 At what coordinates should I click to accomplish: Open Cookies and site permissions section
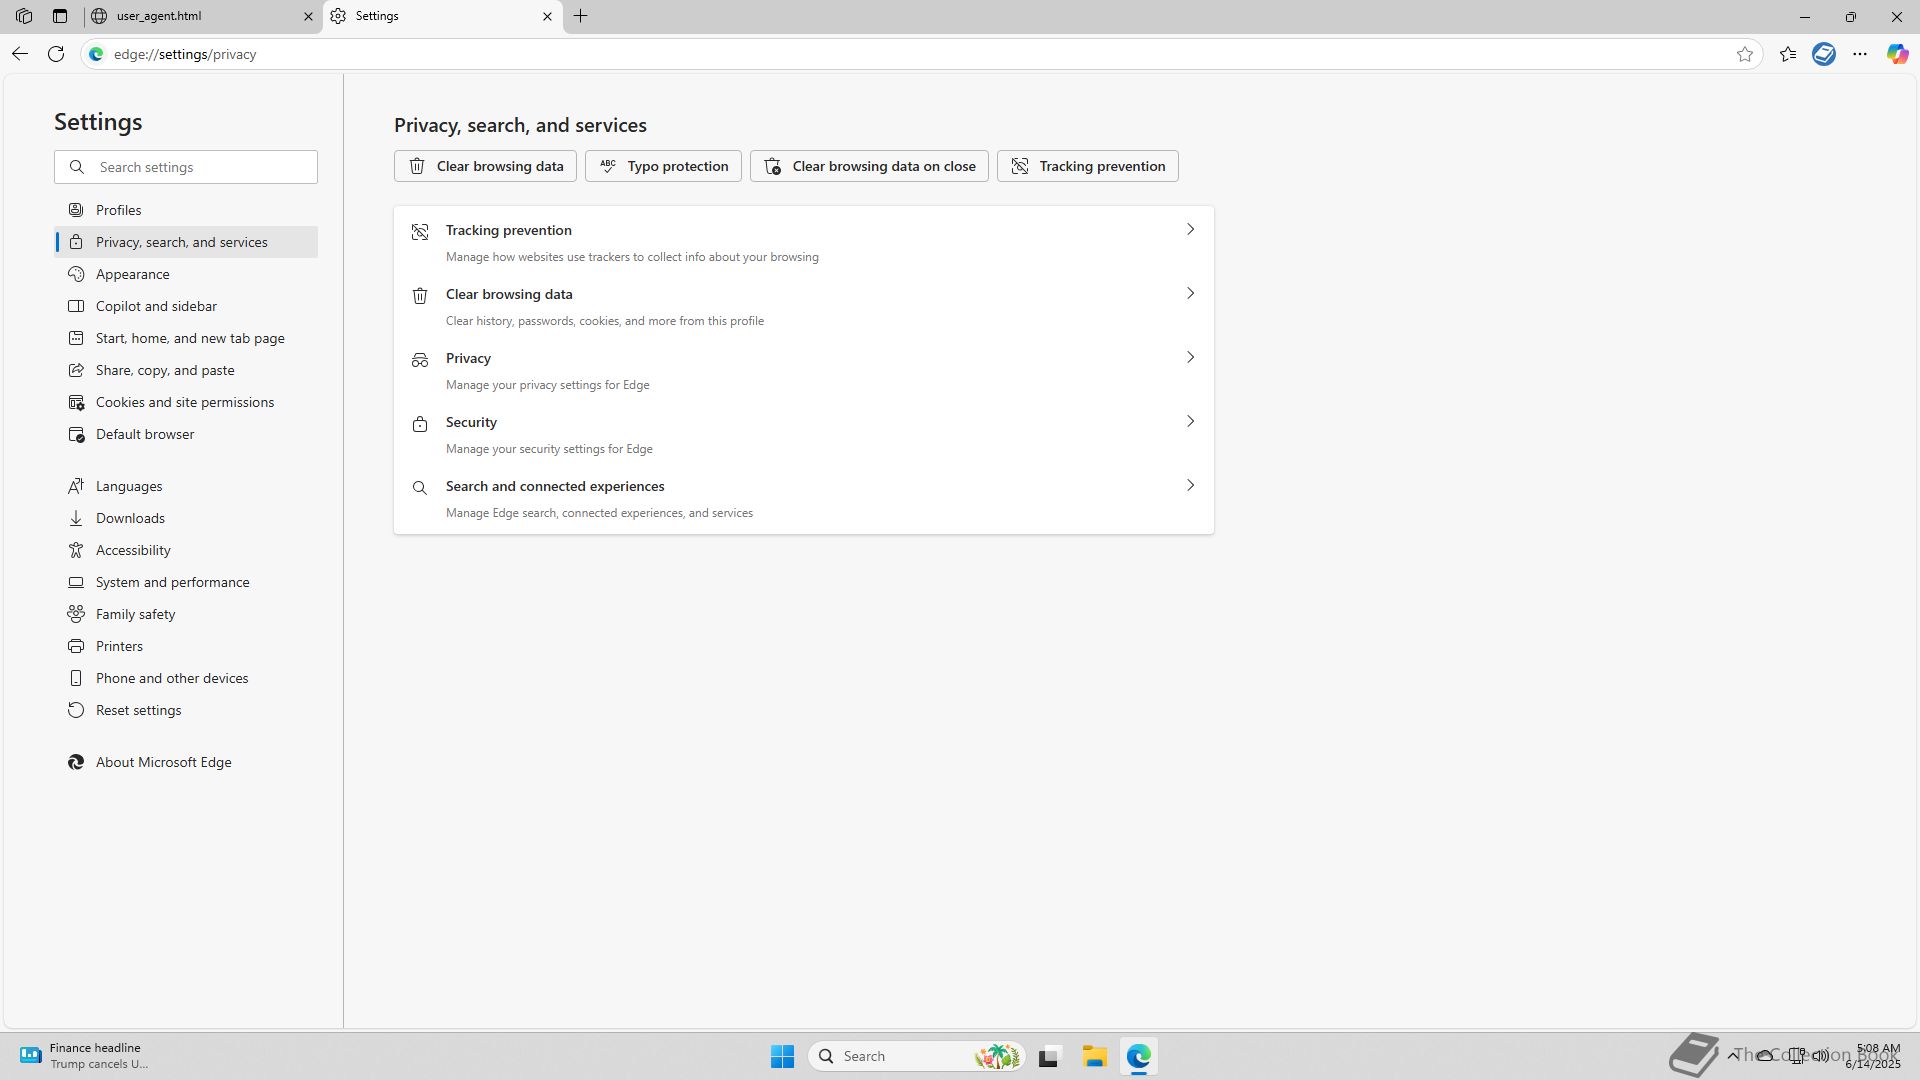tap(185, 402)
